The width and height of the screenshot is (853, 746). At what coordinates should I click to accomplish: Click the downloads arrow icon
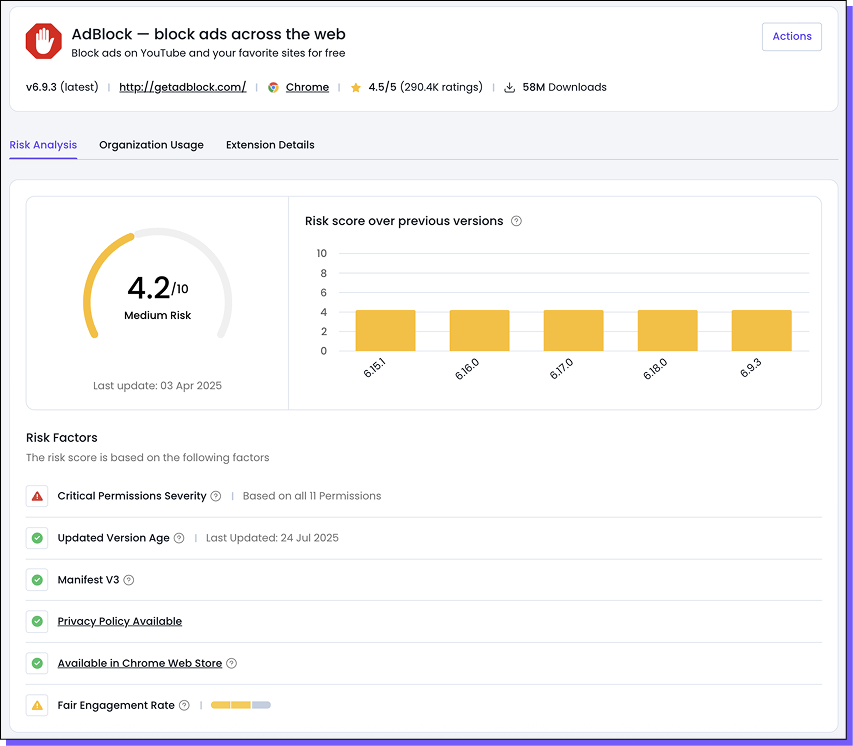(x=509, y=87)
